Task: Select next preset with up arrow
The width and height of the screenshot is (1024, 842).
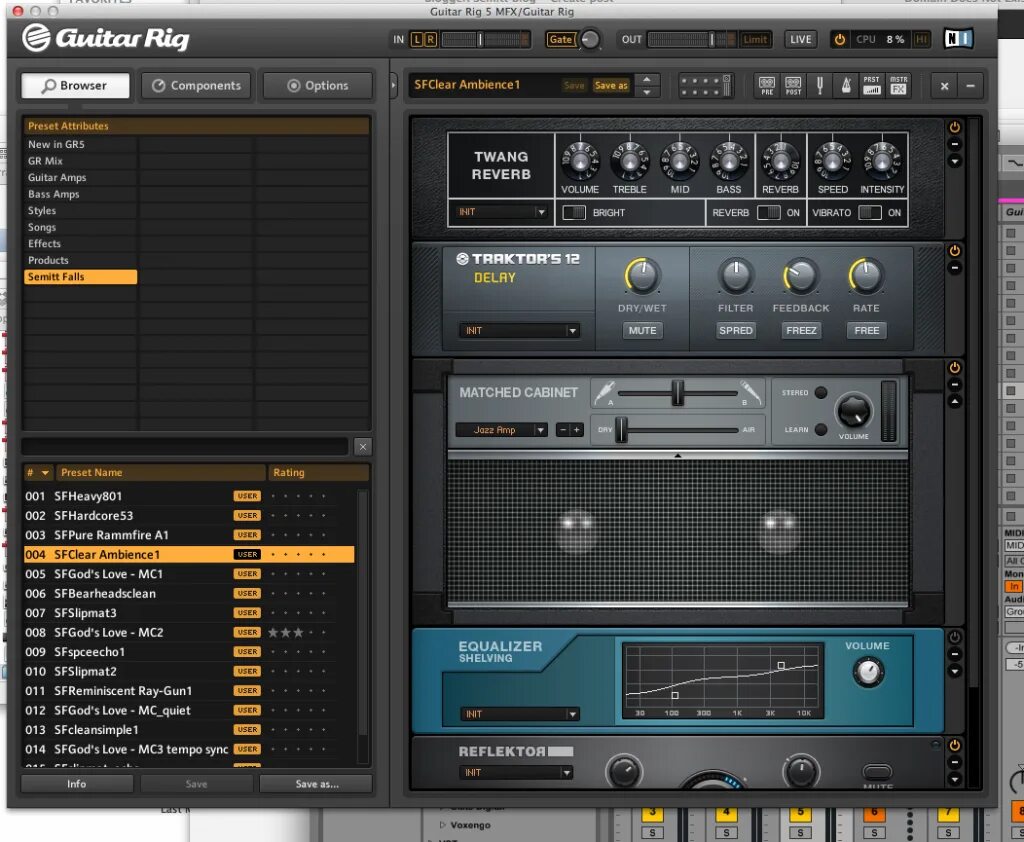Action: click(647, 80)
